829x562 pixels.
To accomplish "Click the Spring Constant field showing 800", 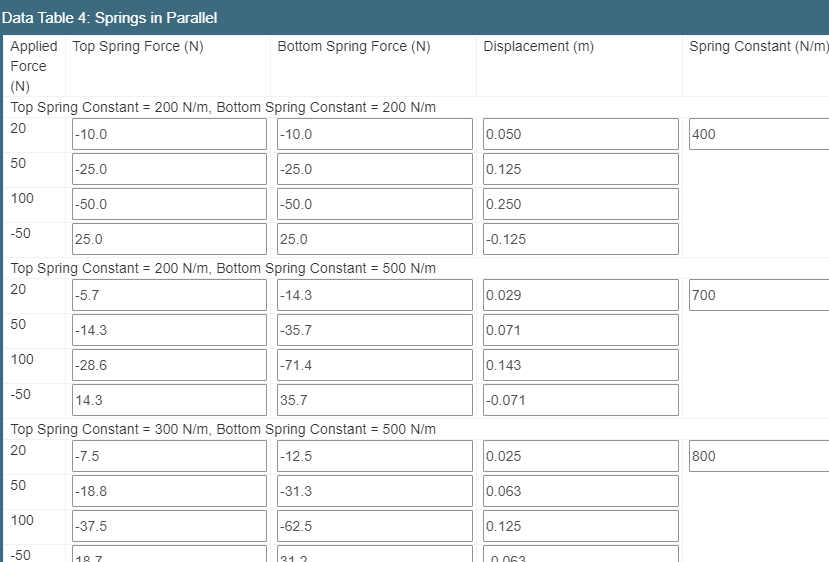I will pyautogui.click(x=759, y=456).
